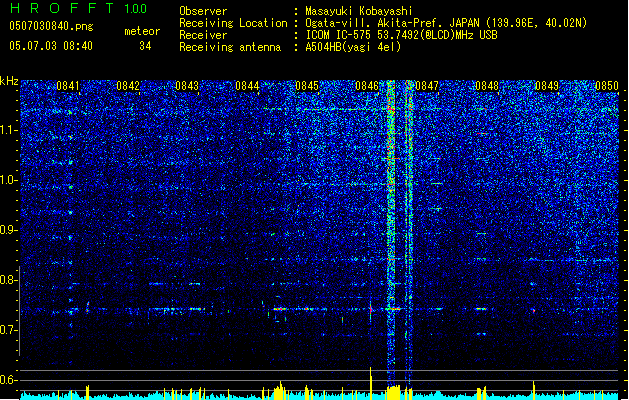Click the 0841 time marker
Viewport: 629px width, 400px height.
click(68, 86)
